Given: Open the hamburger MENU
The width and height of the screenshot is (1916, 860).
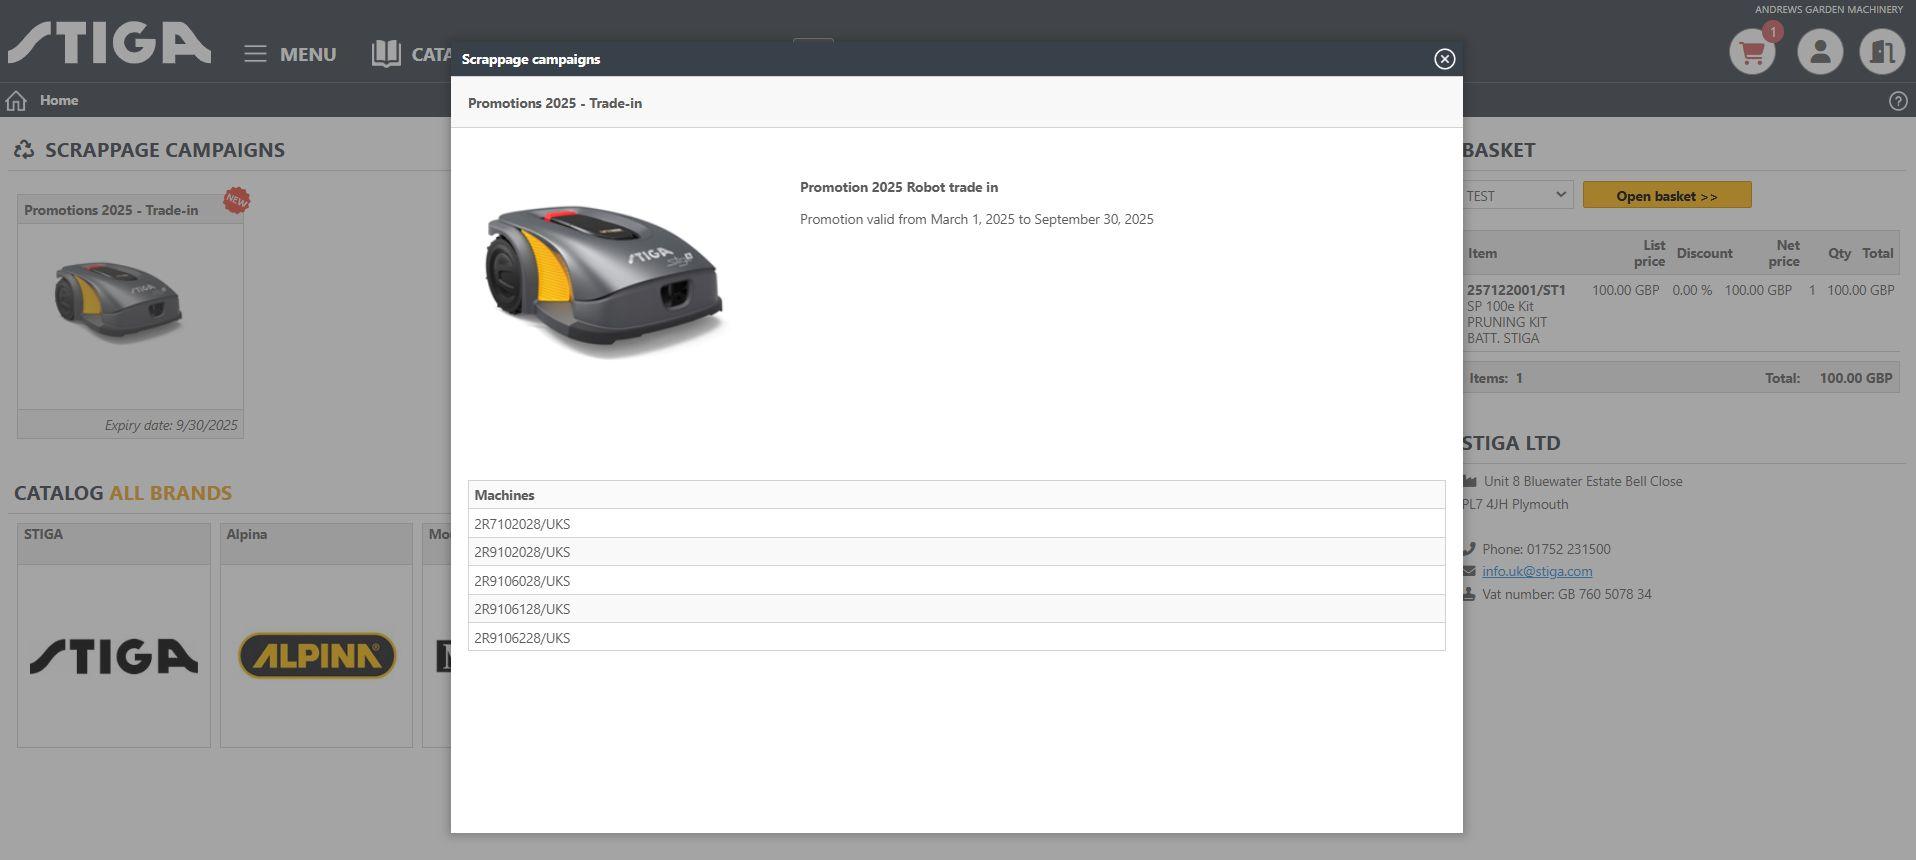Looking at the screenshot, I should (x=290, y=54).
